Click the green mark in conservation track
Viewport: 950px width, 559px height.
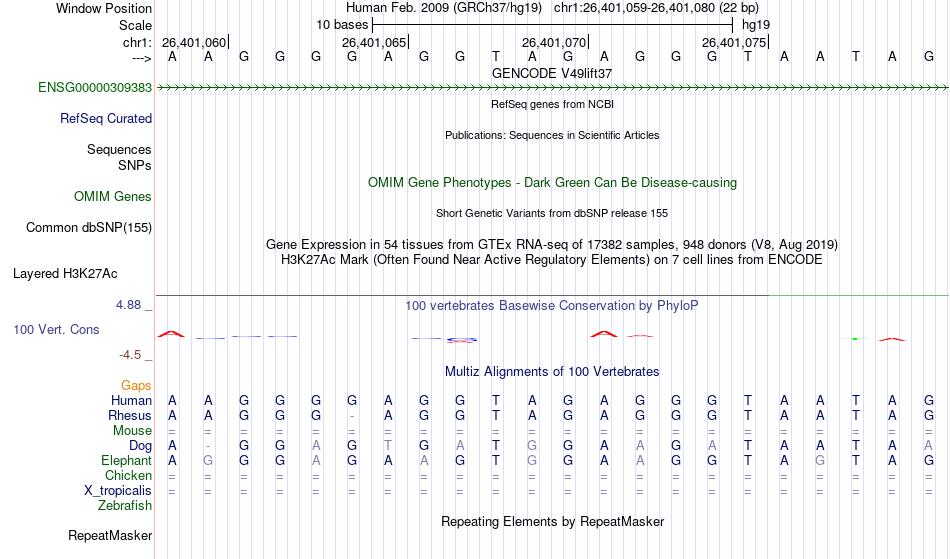[855, 339]
